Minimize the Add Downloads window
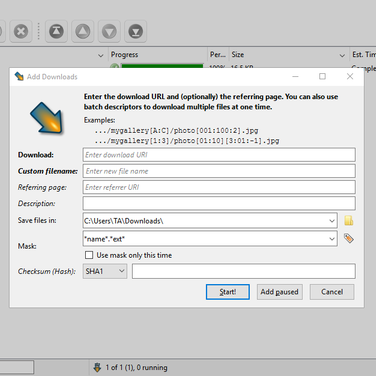This screenshot has height=376, width=376. click(295, 76)
